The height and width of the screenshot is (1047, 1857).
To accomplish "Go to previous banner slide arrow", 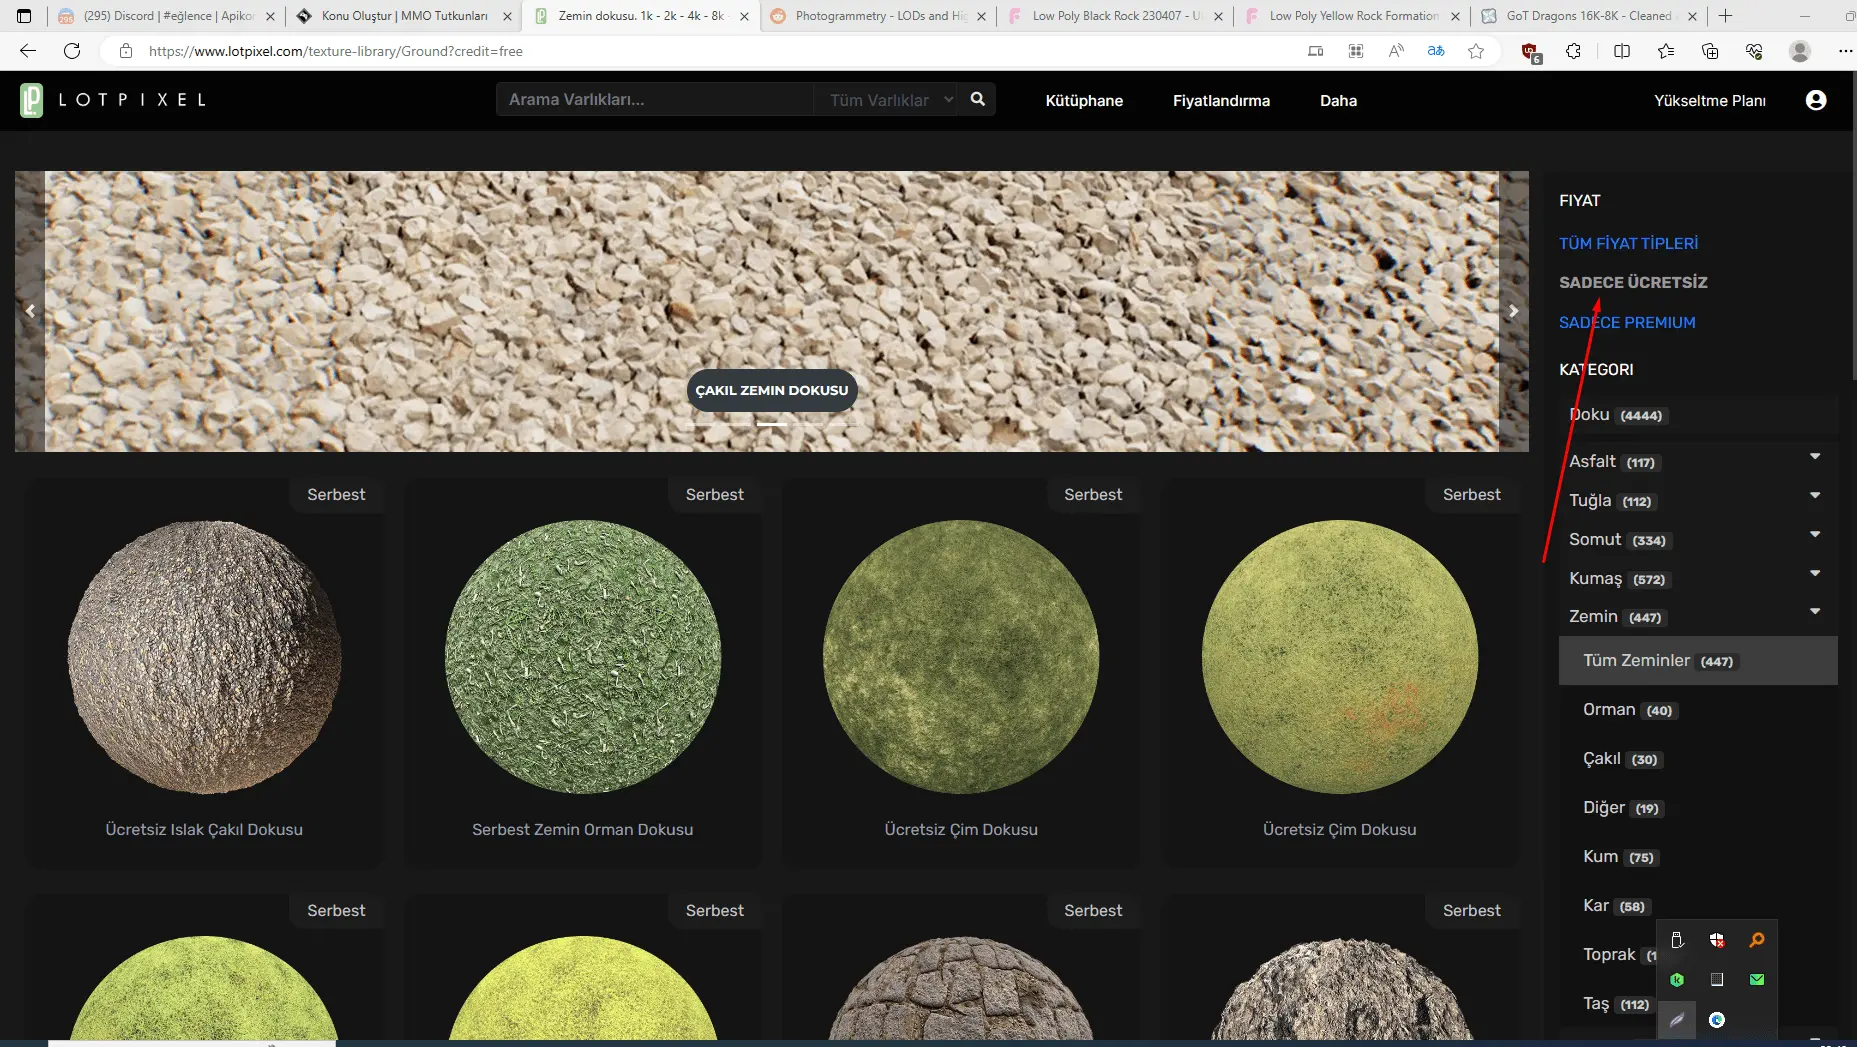I will tap(30, 311).
